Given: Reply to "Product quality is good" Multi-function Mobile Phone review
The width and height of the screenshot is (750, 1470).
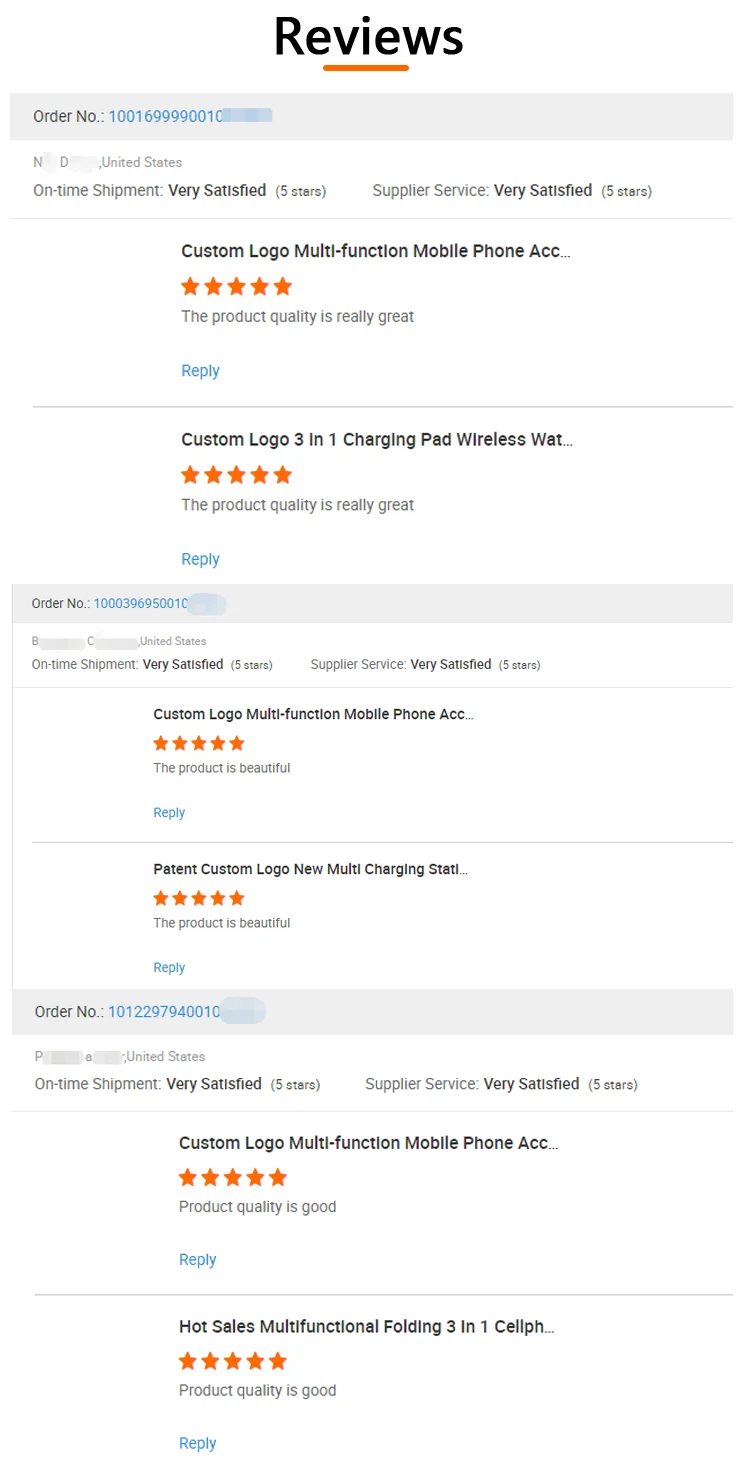Looking at the screenshot, I should coord(197,1259).
